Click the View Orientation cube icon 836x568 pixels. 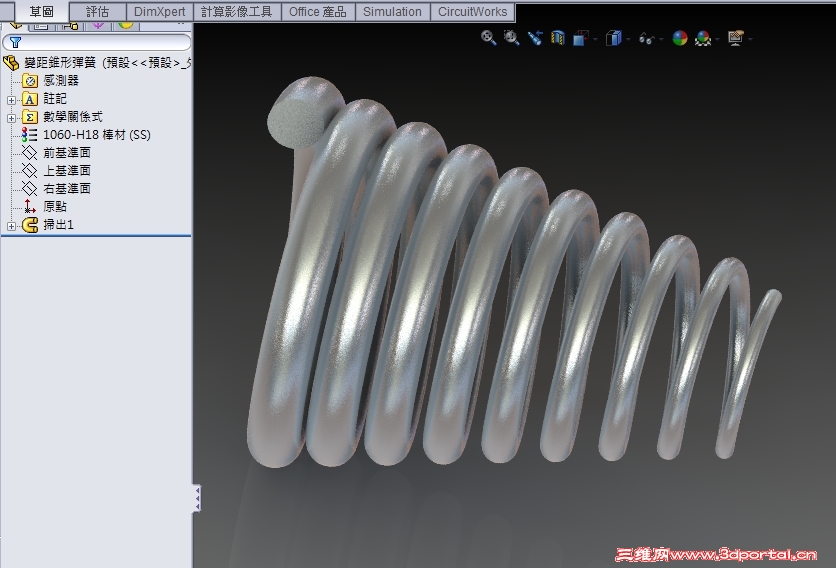tap(581, 38)
